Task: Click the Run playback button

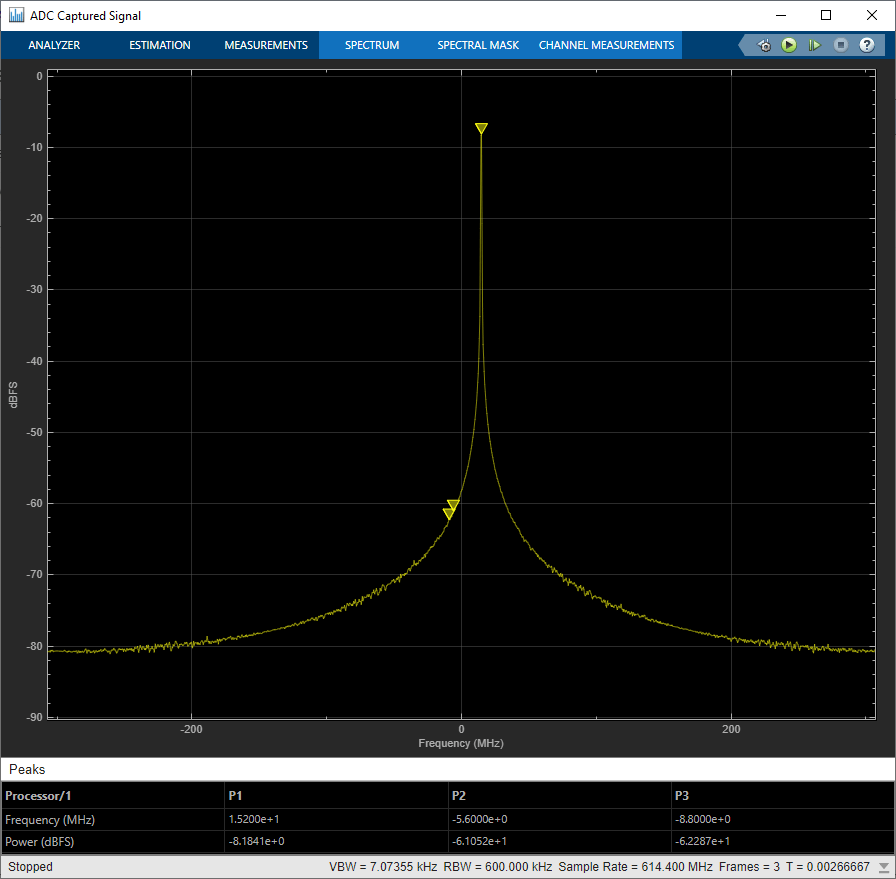Action: 789,45
